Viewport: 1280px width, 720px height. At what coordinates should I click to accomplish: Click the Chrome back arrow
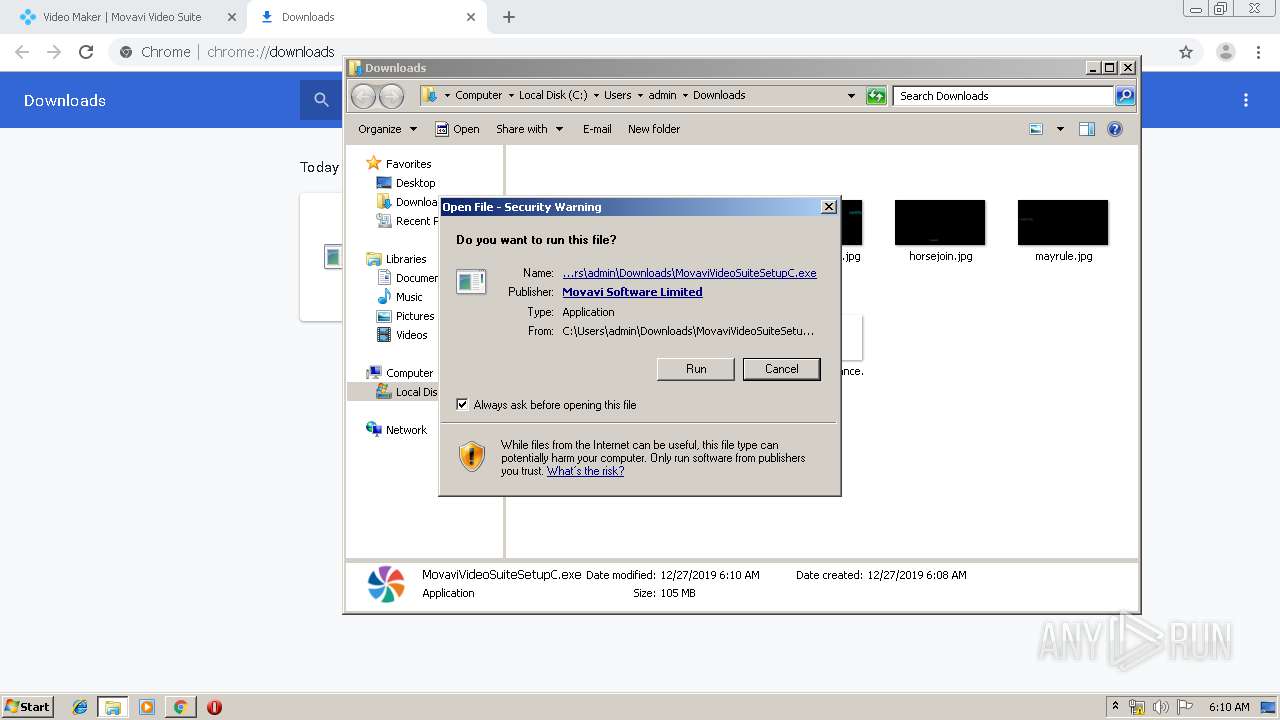pyautogui.click(x=22, y=52)
